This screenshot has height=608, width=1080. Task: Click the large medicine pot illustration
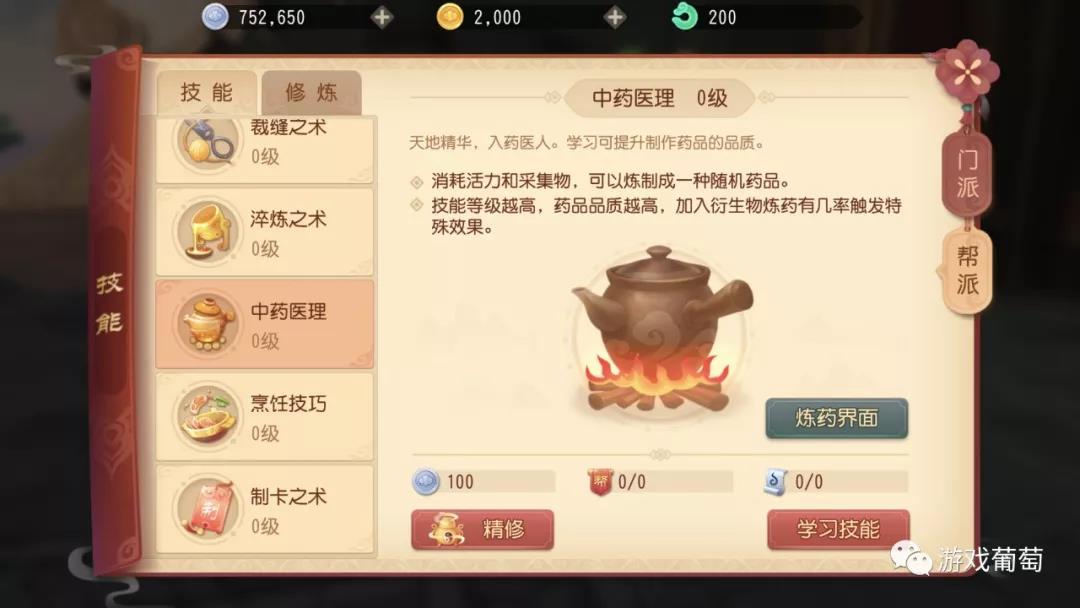pyautogui.click(x=660, y=329)
